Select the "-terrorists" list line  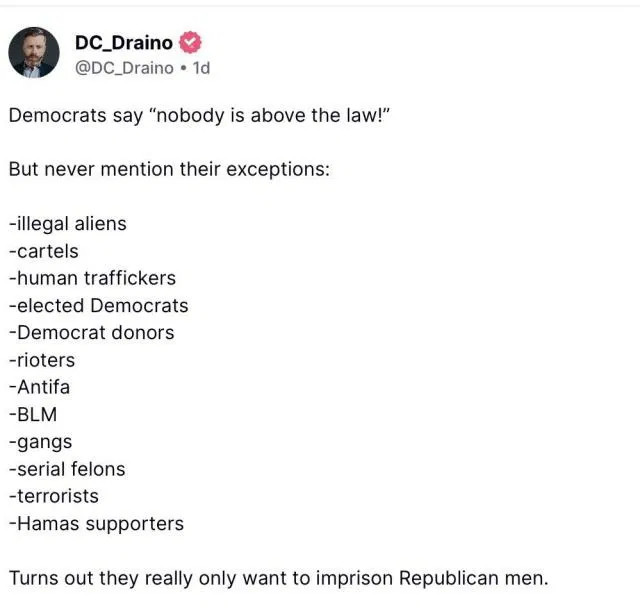click(x=54, y=496)
